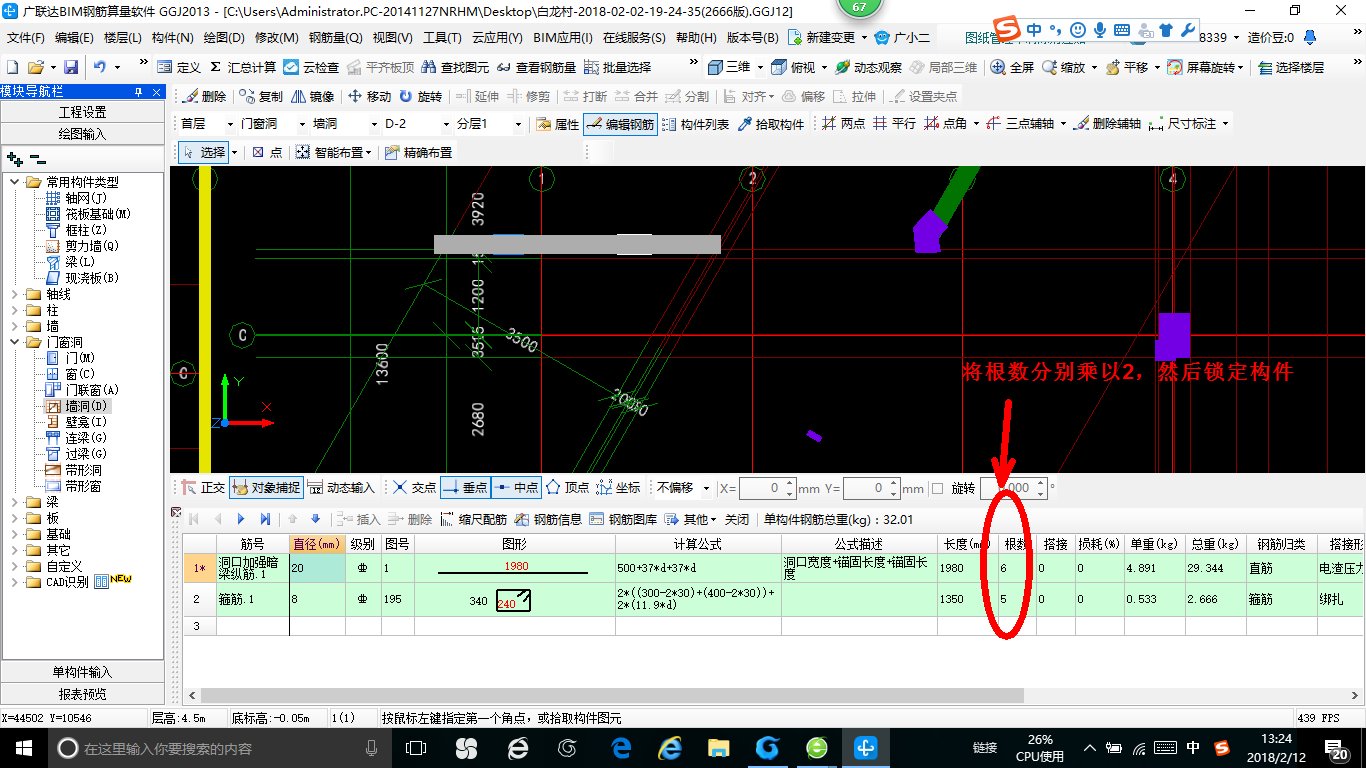This screenshot has height=768, width=1366.
Task: Click 精确布置 precise placement
Action: point(419,153)
